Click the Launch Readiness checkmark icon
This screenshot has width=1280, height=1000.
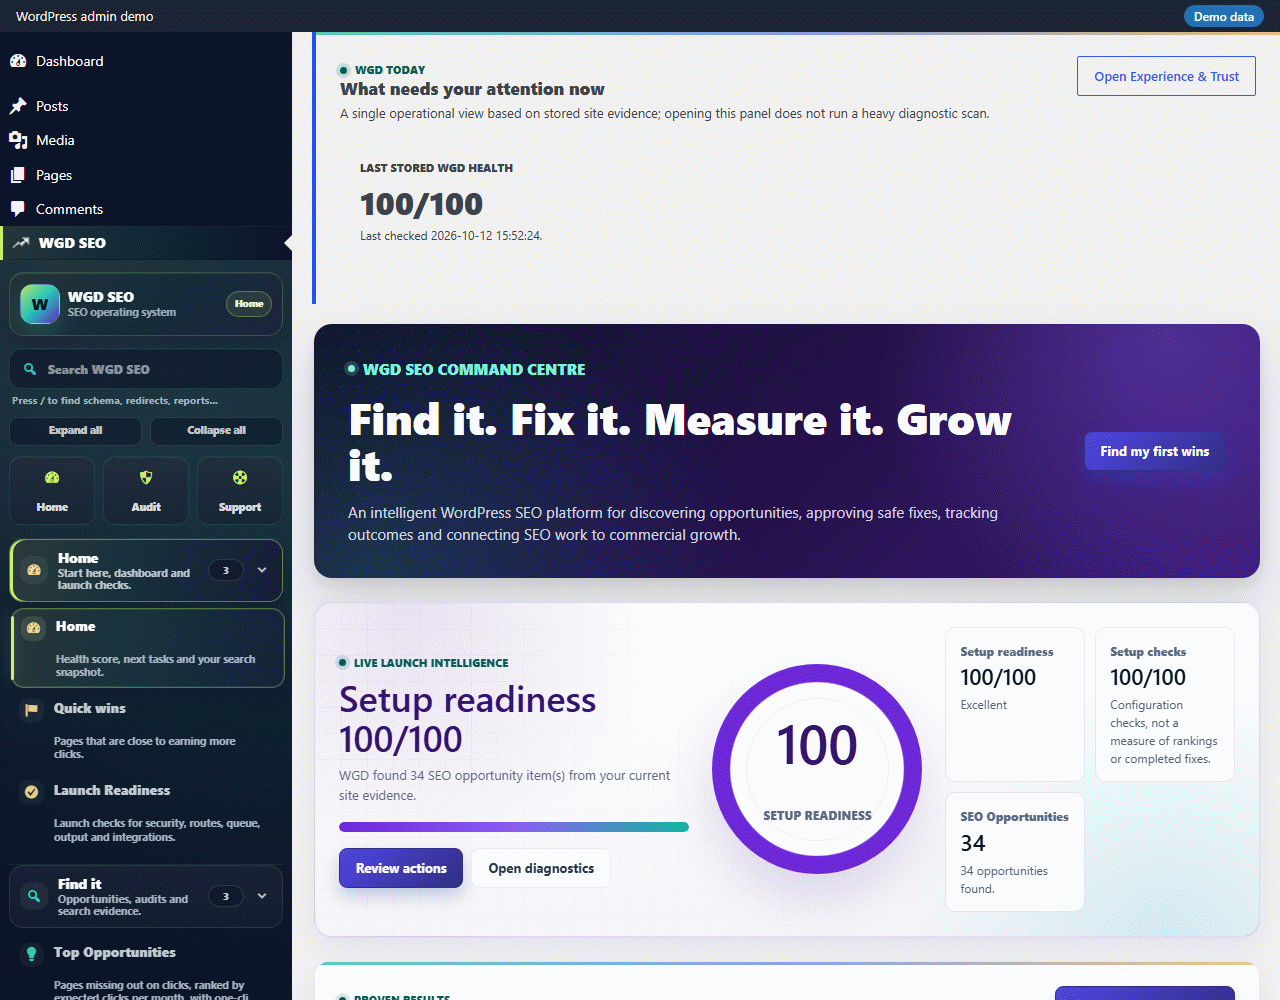coord(32,791)
